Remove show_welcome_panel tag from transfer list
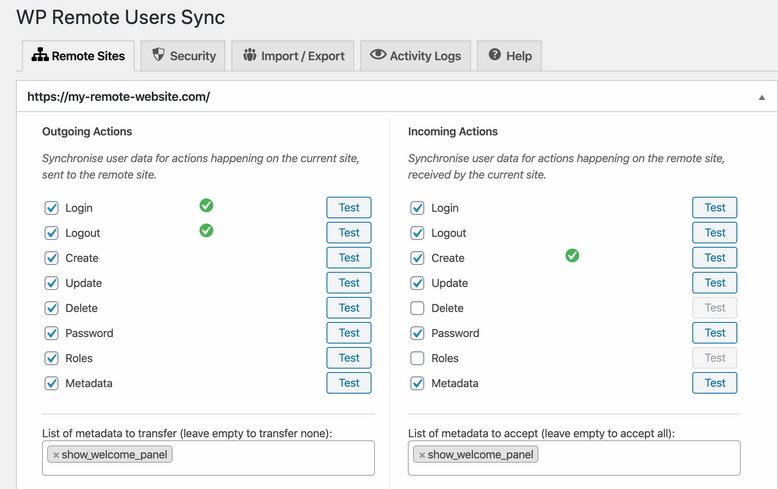This screenshot has width=778, height=489. 56,455
